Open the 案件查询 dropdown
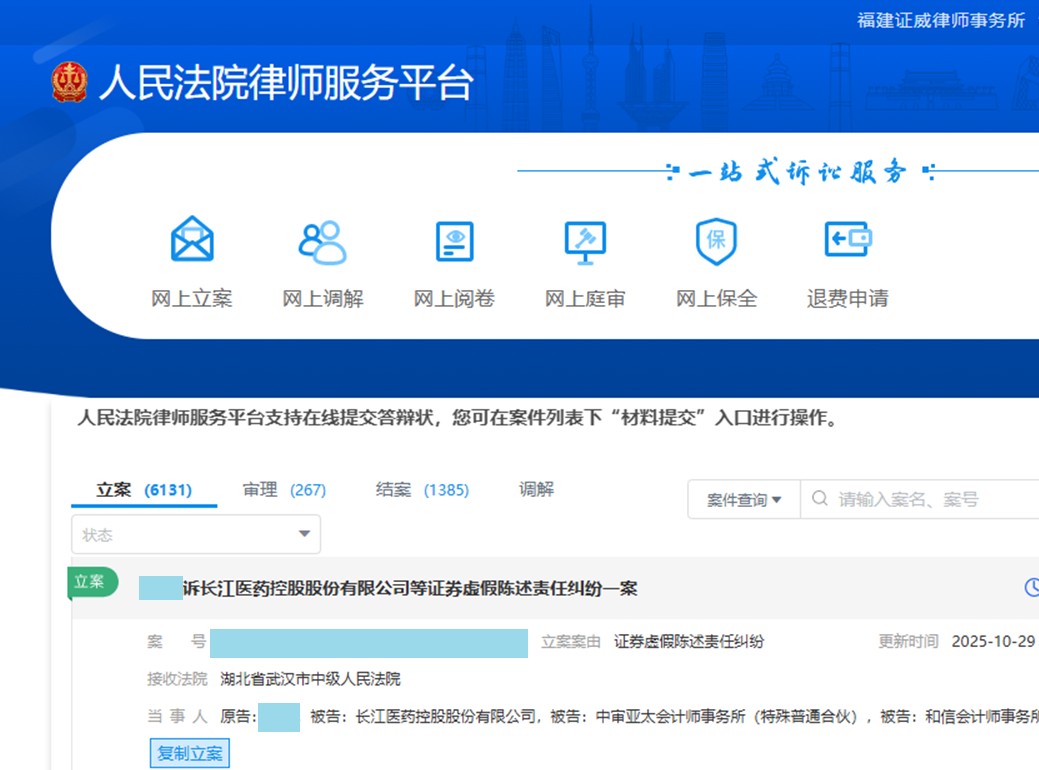This screenshot has width=1039, height=770. coord(744,500)
